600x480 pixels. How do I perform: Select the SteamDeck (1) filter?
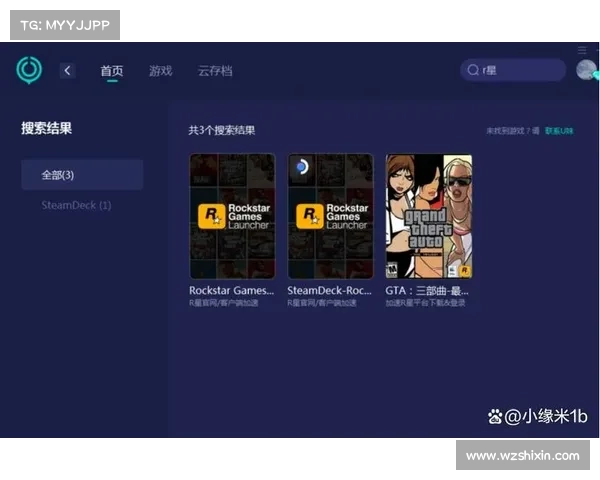point(77,205)
